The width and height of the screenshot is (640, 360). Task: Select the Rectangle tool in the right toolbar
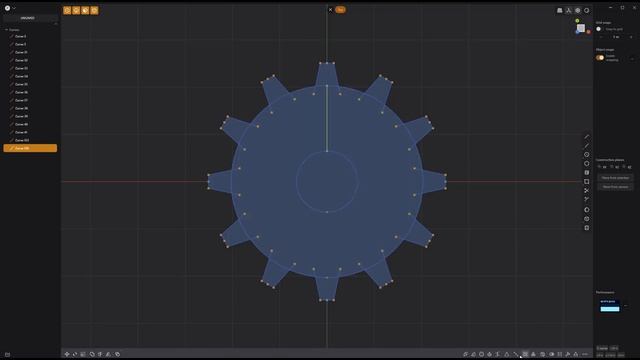[587, 182]
